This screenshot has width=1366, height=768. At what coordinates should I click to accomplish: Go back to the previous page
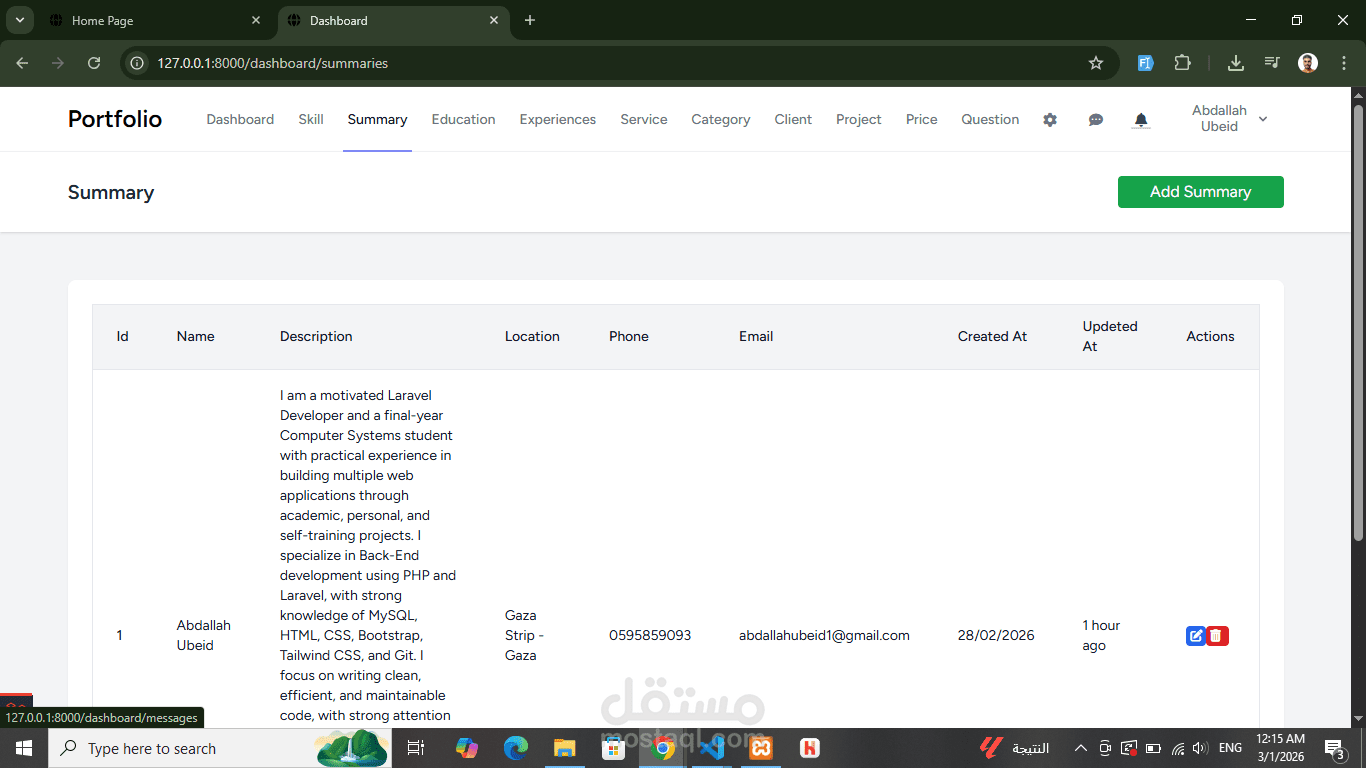[23, 63]
